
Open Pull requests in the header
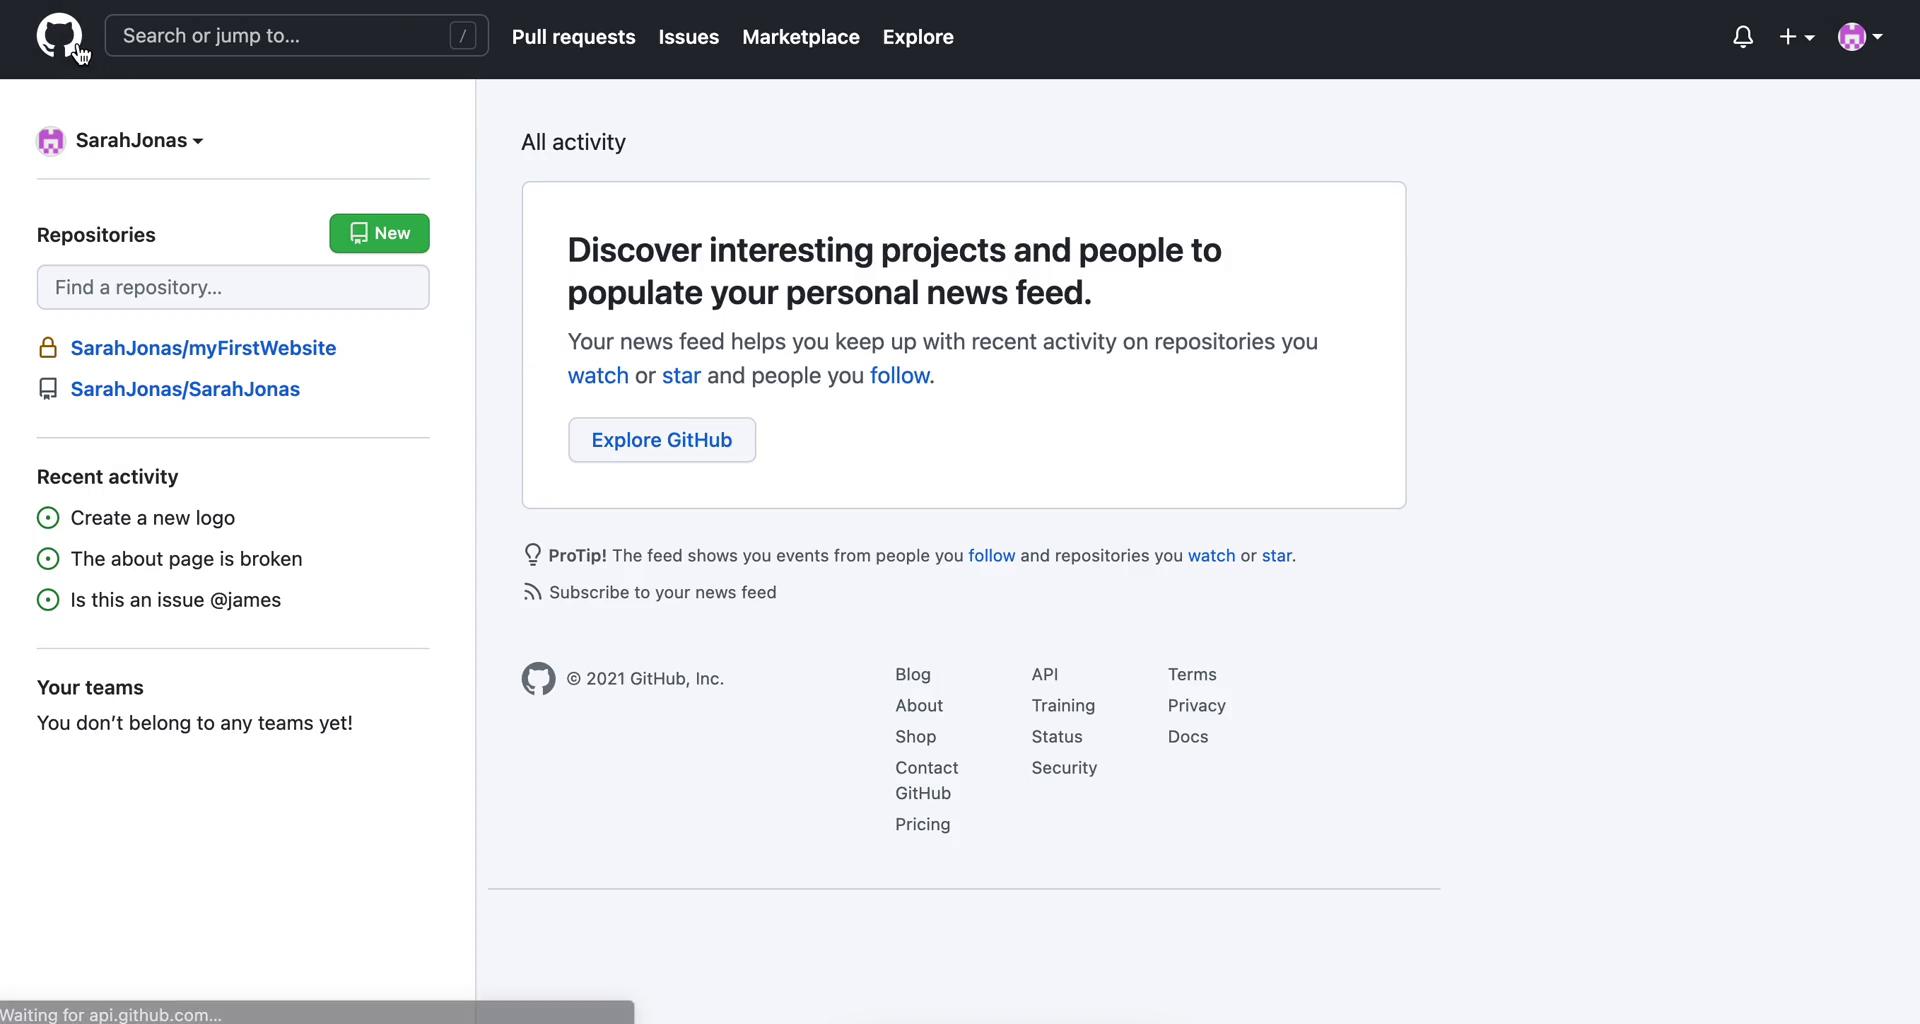574,37
